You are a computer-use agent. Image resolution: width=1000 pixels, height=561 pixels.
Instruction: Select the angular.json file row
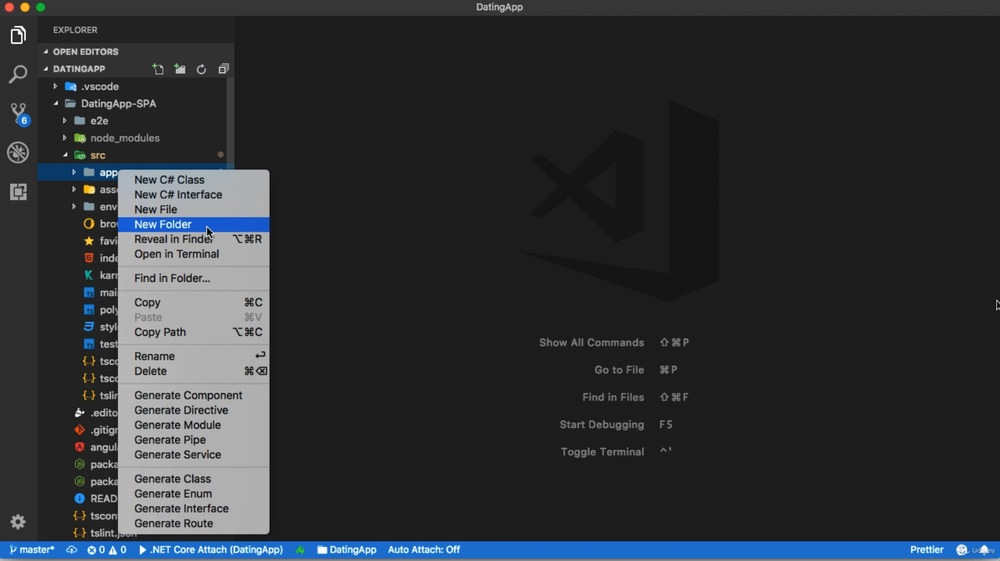(96, 447)
